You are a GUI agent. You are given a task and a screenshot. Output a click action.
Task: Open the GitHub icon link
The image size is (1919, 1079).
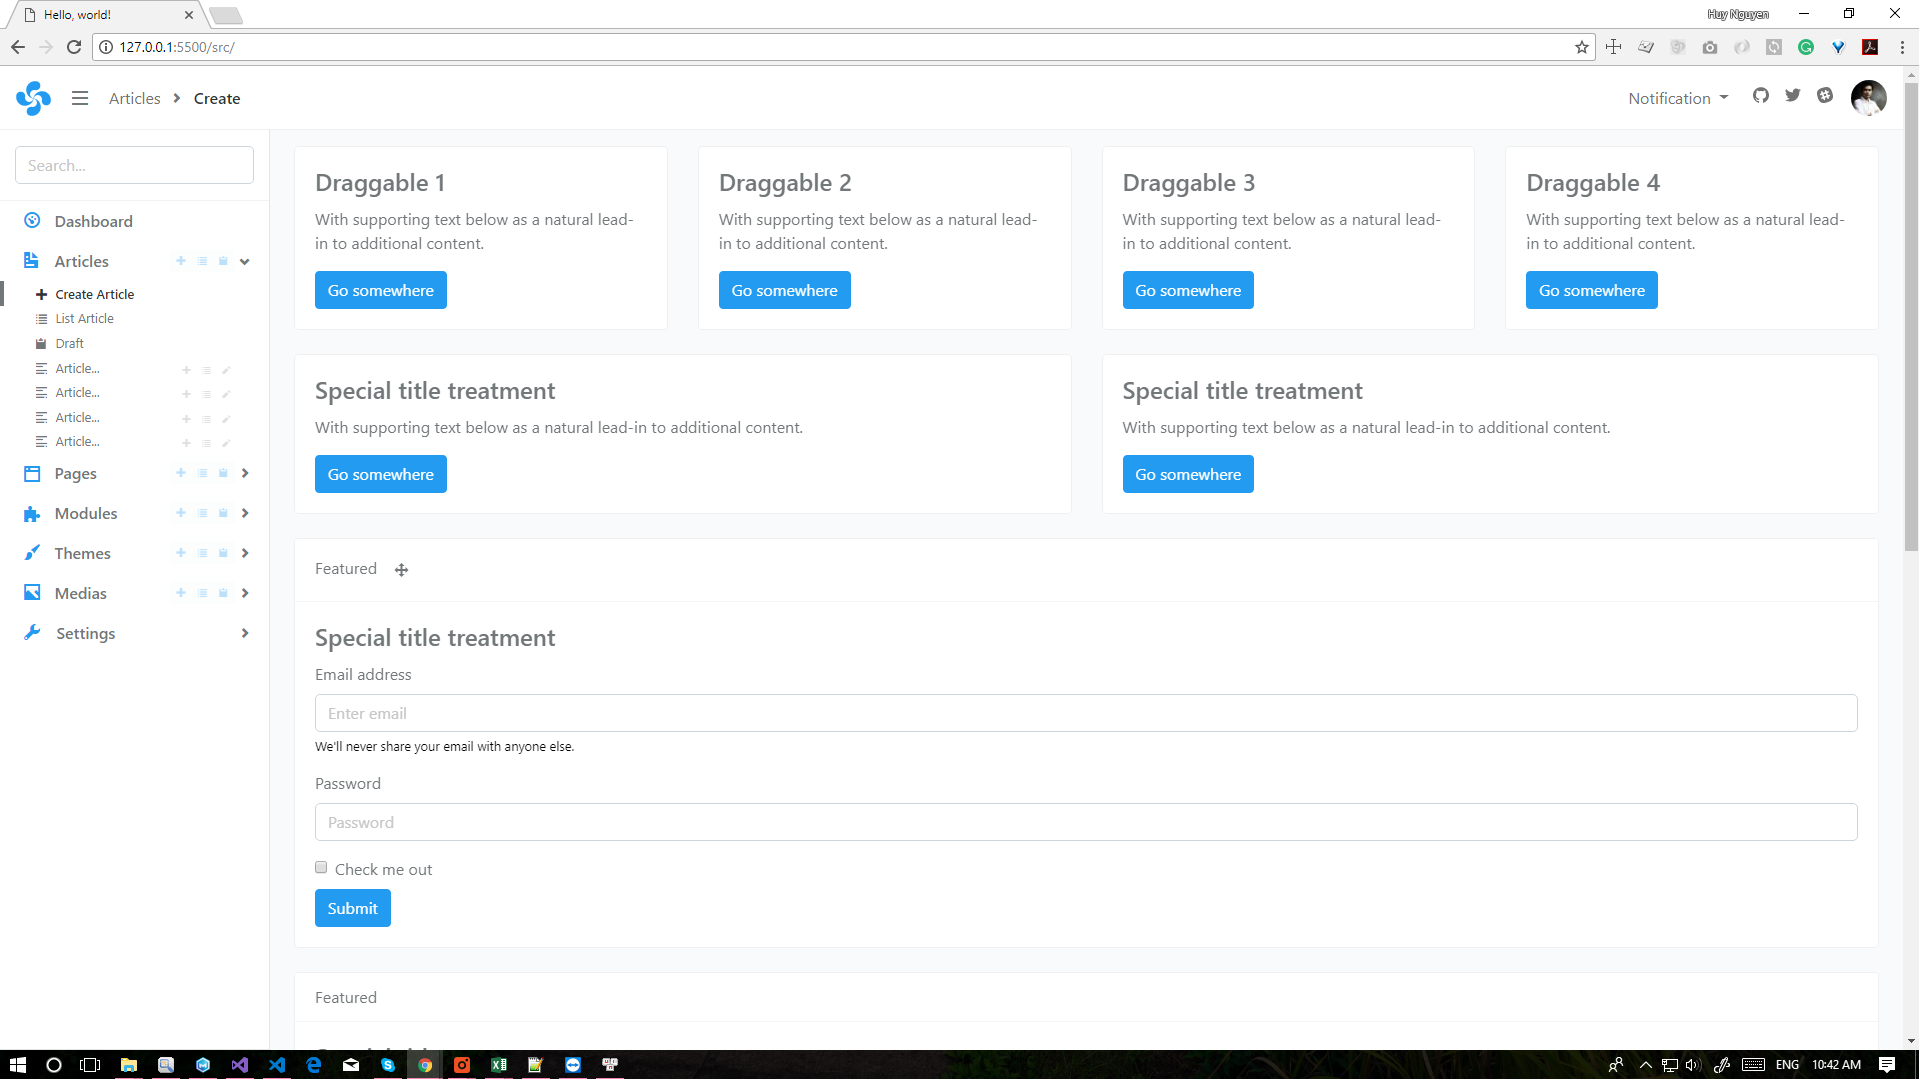click(x=1761, y=96)
